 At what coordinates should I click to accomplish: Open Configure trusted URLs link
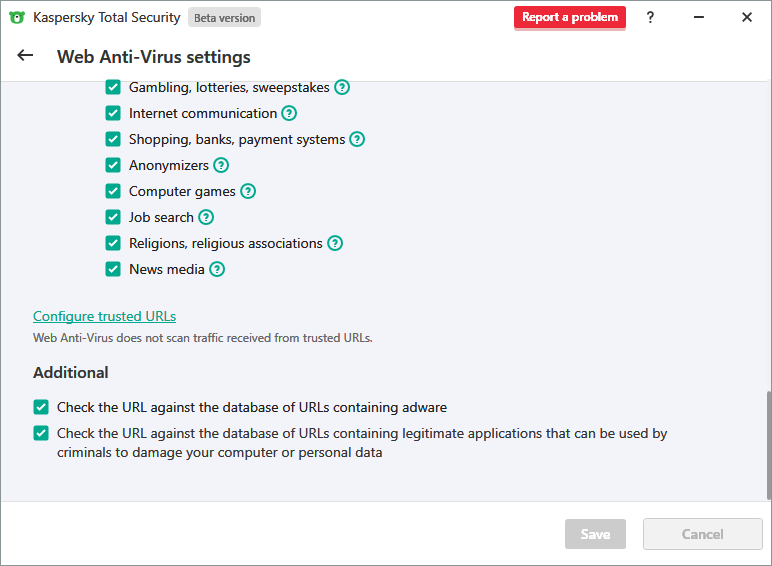coord(104,316)
